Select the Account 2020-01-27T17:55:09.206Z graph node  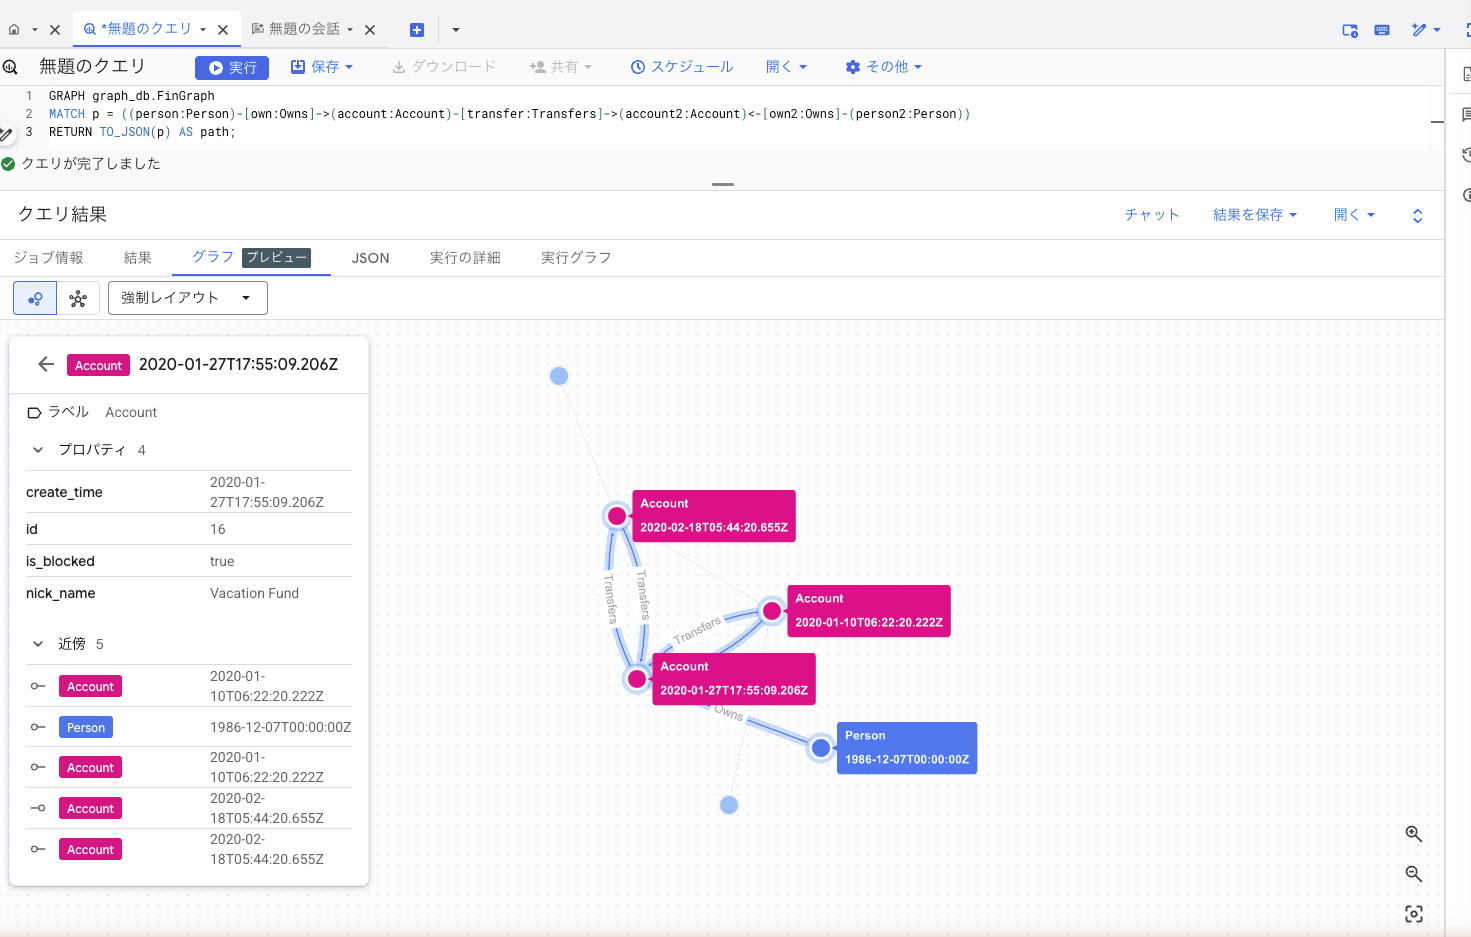(637, 679)
